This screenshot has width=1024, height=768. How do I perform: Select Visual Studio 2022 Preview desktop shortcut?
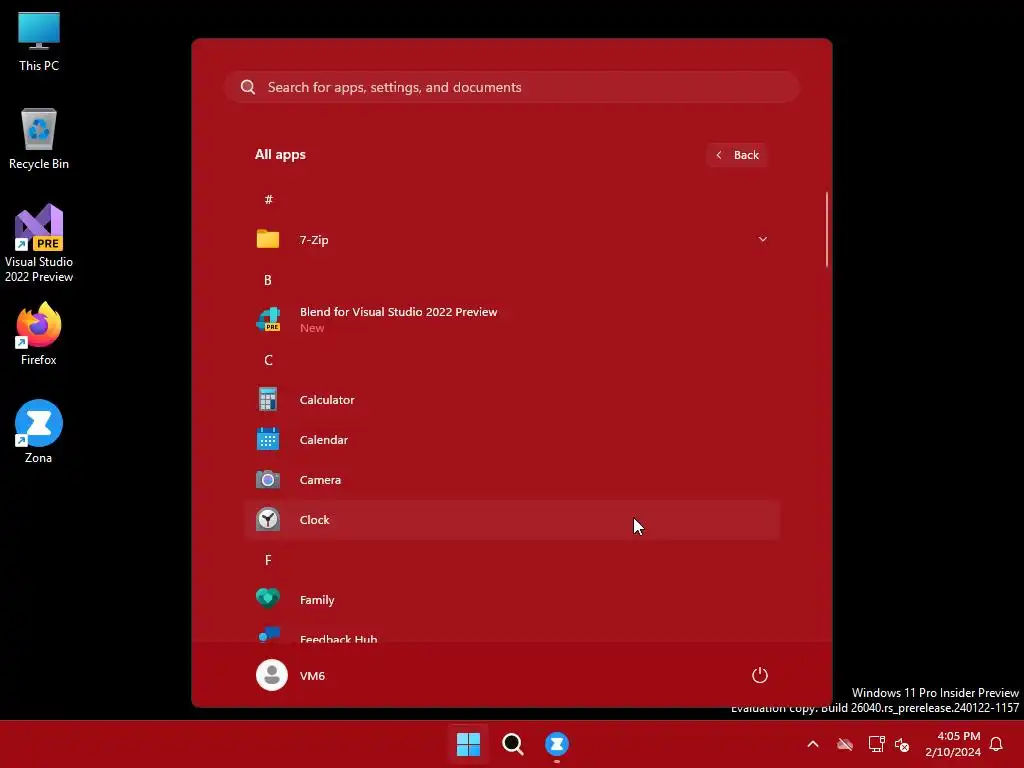pyautogui.click(x=39, y=244)
